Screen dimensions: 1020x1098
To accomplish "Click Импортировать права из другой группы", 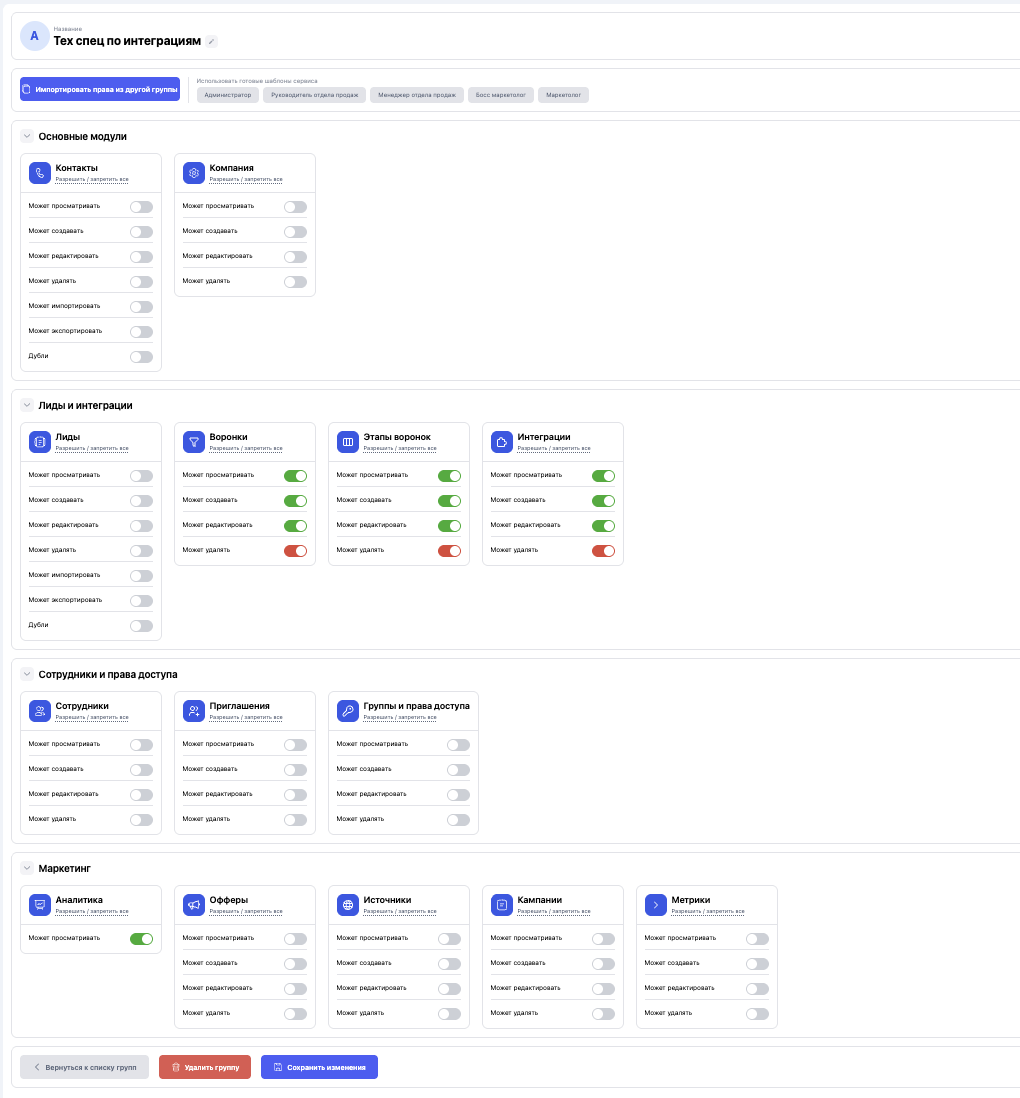I will tap(100, 89).
